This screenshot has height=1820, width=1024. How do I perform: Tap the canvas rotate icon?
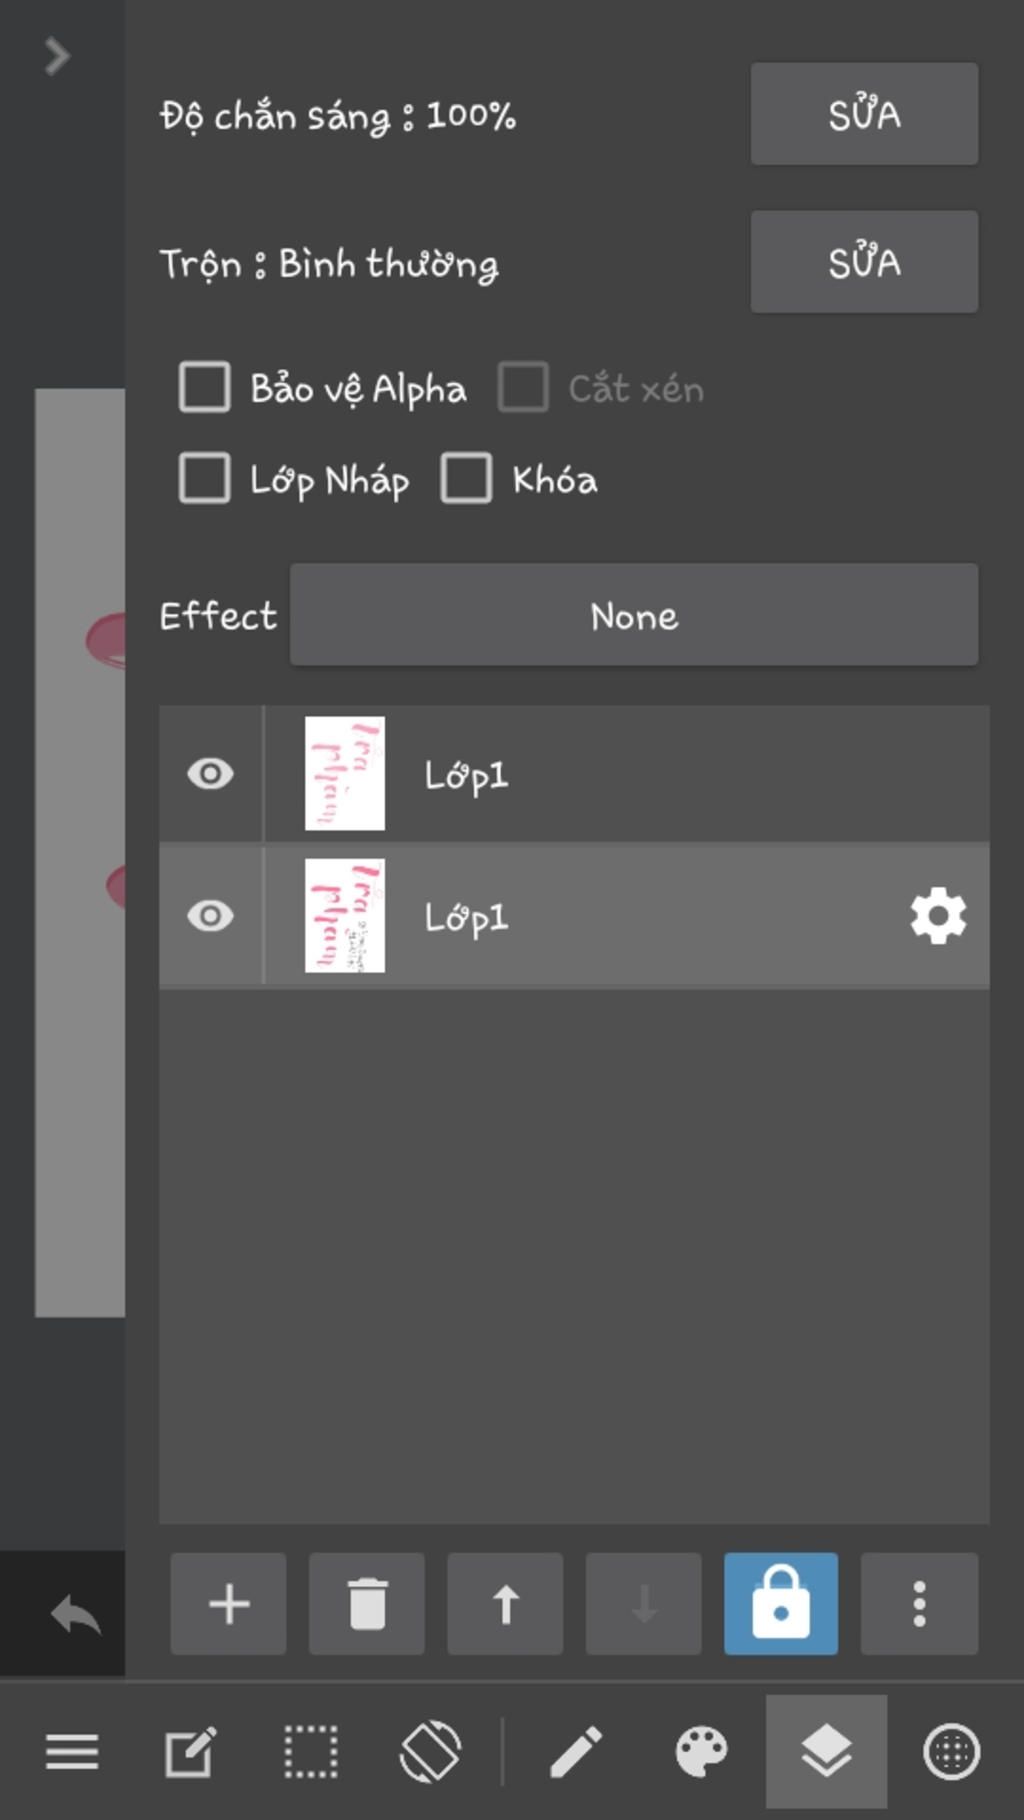[x=430, y=1752]
